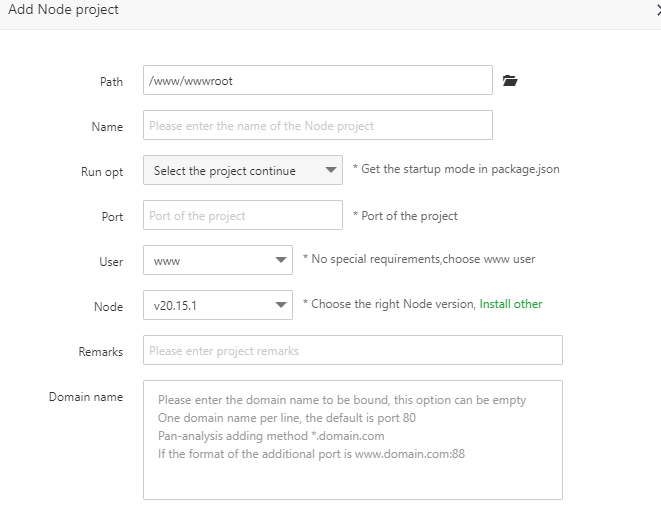This screenshot has height=510, width=661.
Task: Click the Port of the project input
Action: click(x=243, y=216)
